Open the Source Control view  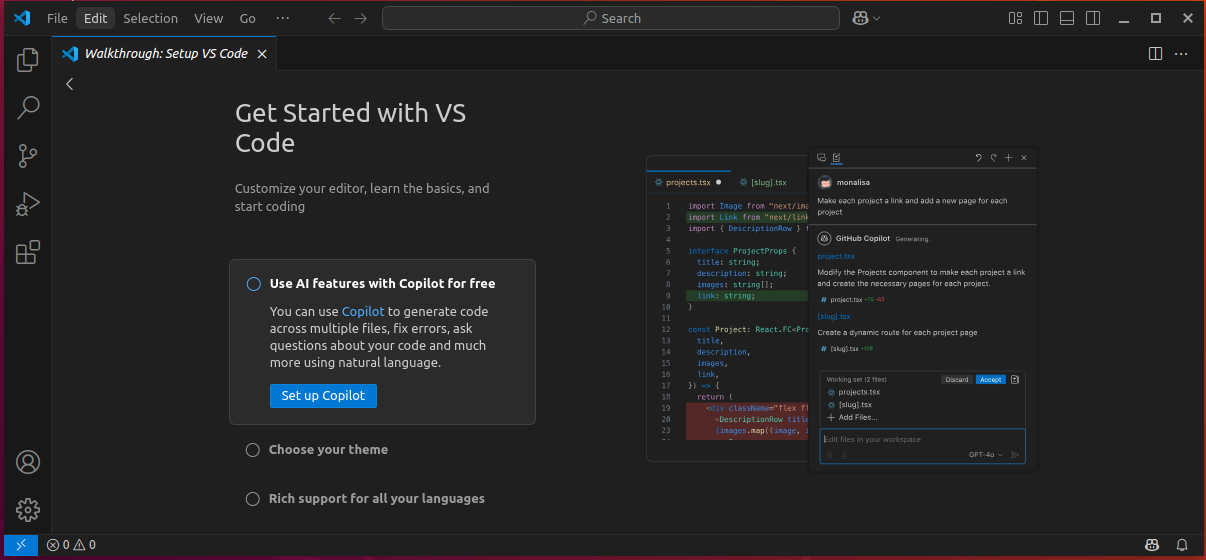click(x=28, y=156)
